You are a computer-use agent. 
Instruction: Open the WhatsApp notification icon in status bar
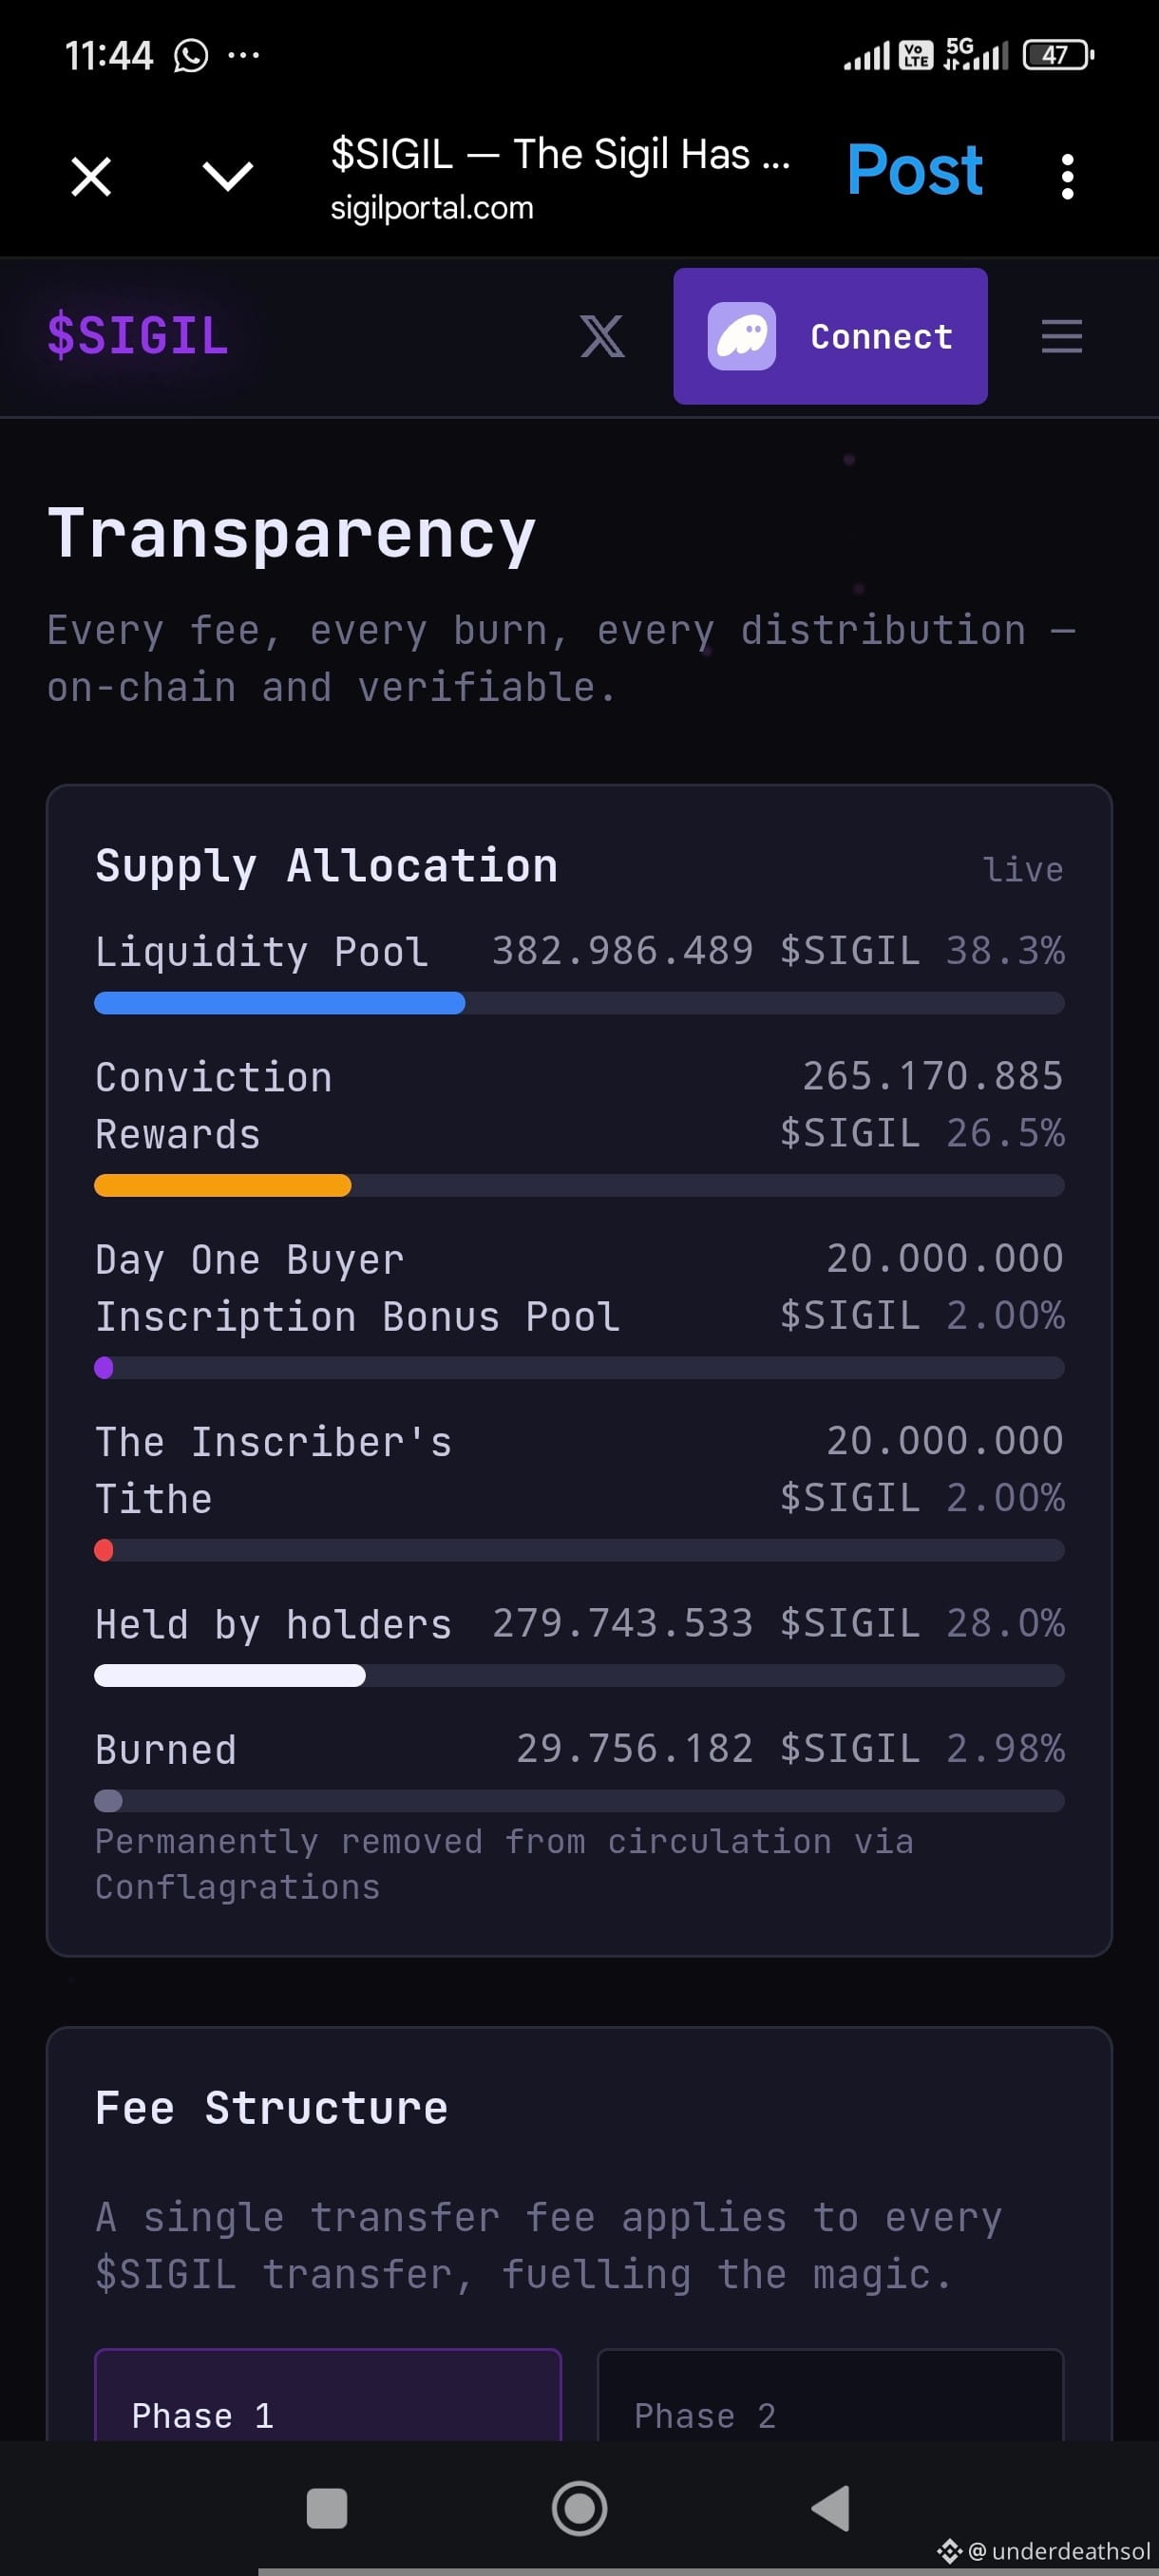pos(190,55)
